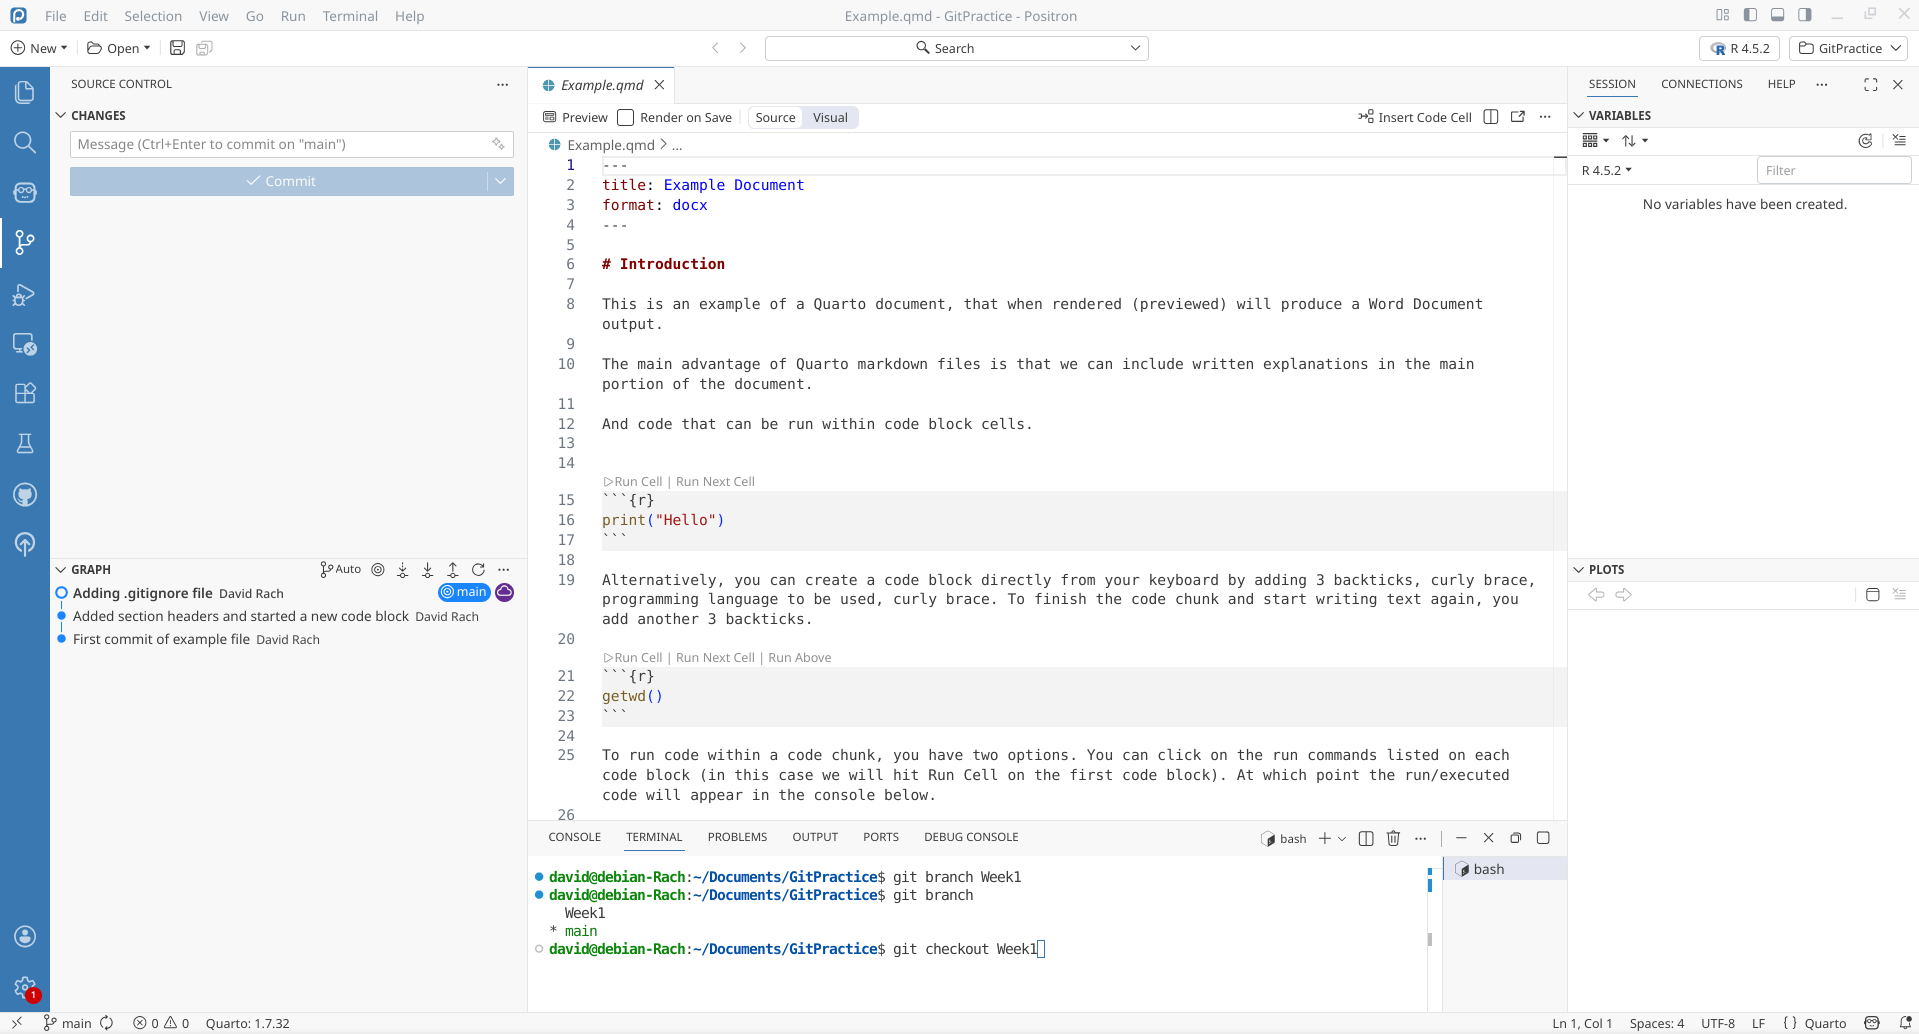
Task: Switch editor to Source mode
Action: (775, 117)
